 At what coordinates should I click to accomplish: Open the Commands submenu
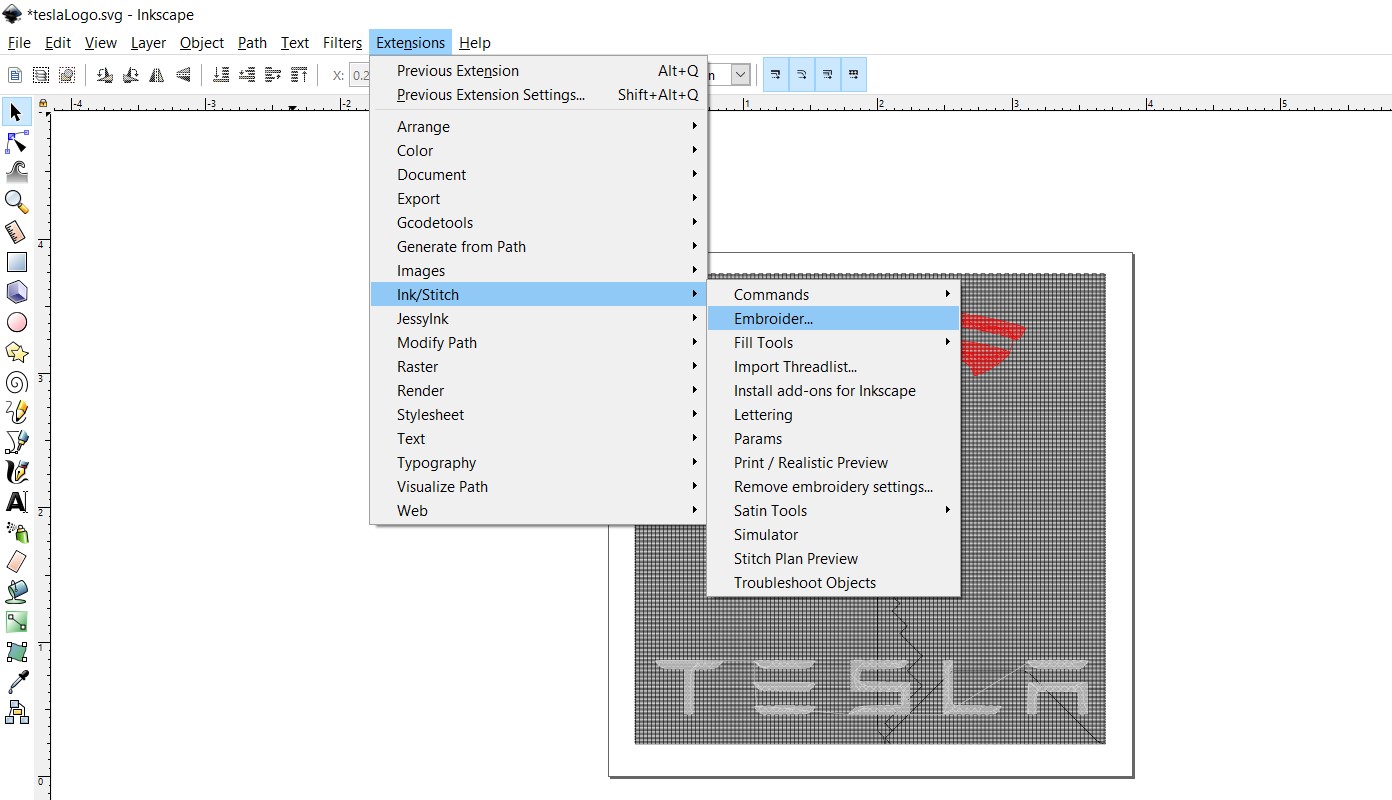coord(834,295)
